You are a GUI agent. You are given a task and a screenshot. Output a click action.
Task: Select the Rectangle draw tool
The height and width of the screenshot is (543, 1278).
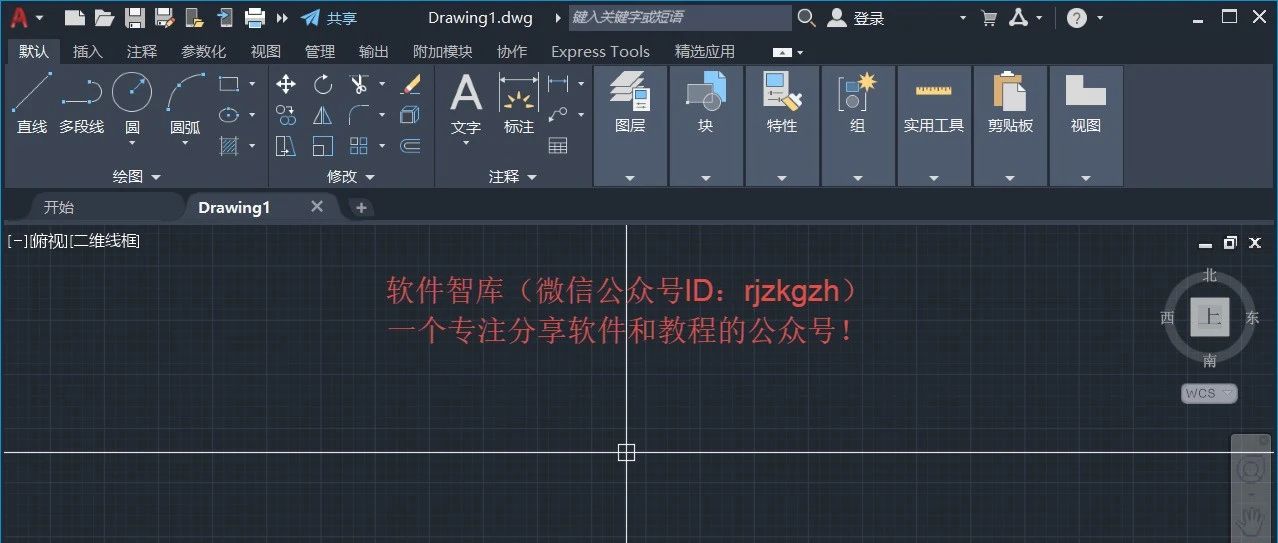[x=229, y=84]
